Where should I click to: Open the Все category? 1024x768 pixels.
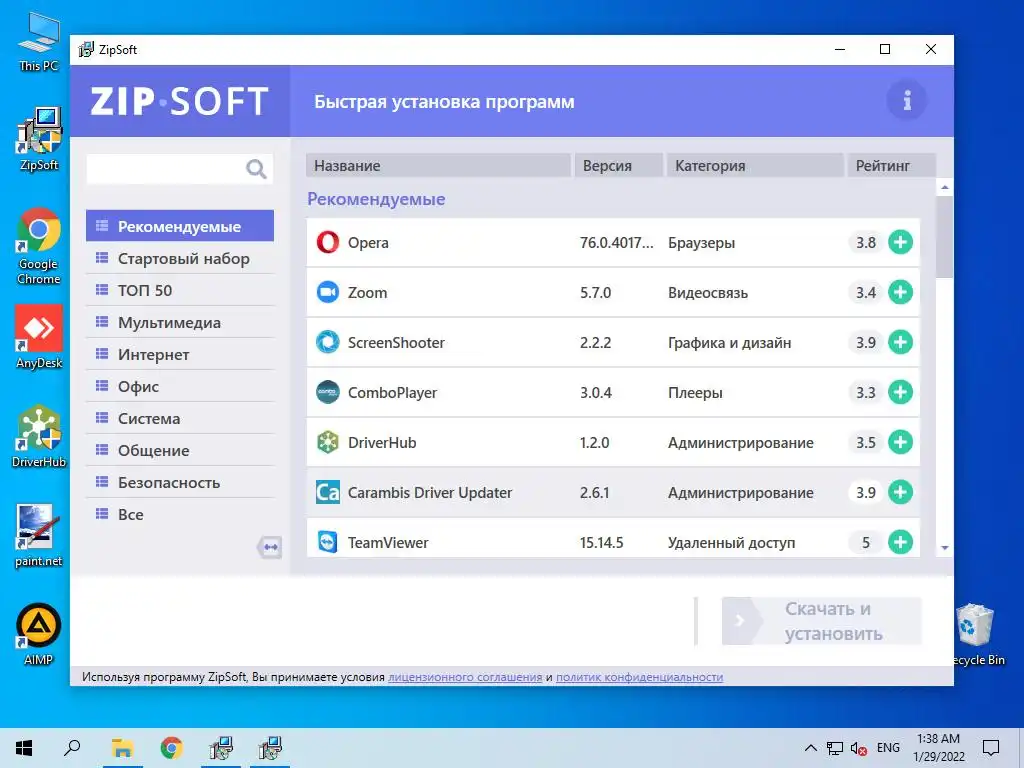180,514
